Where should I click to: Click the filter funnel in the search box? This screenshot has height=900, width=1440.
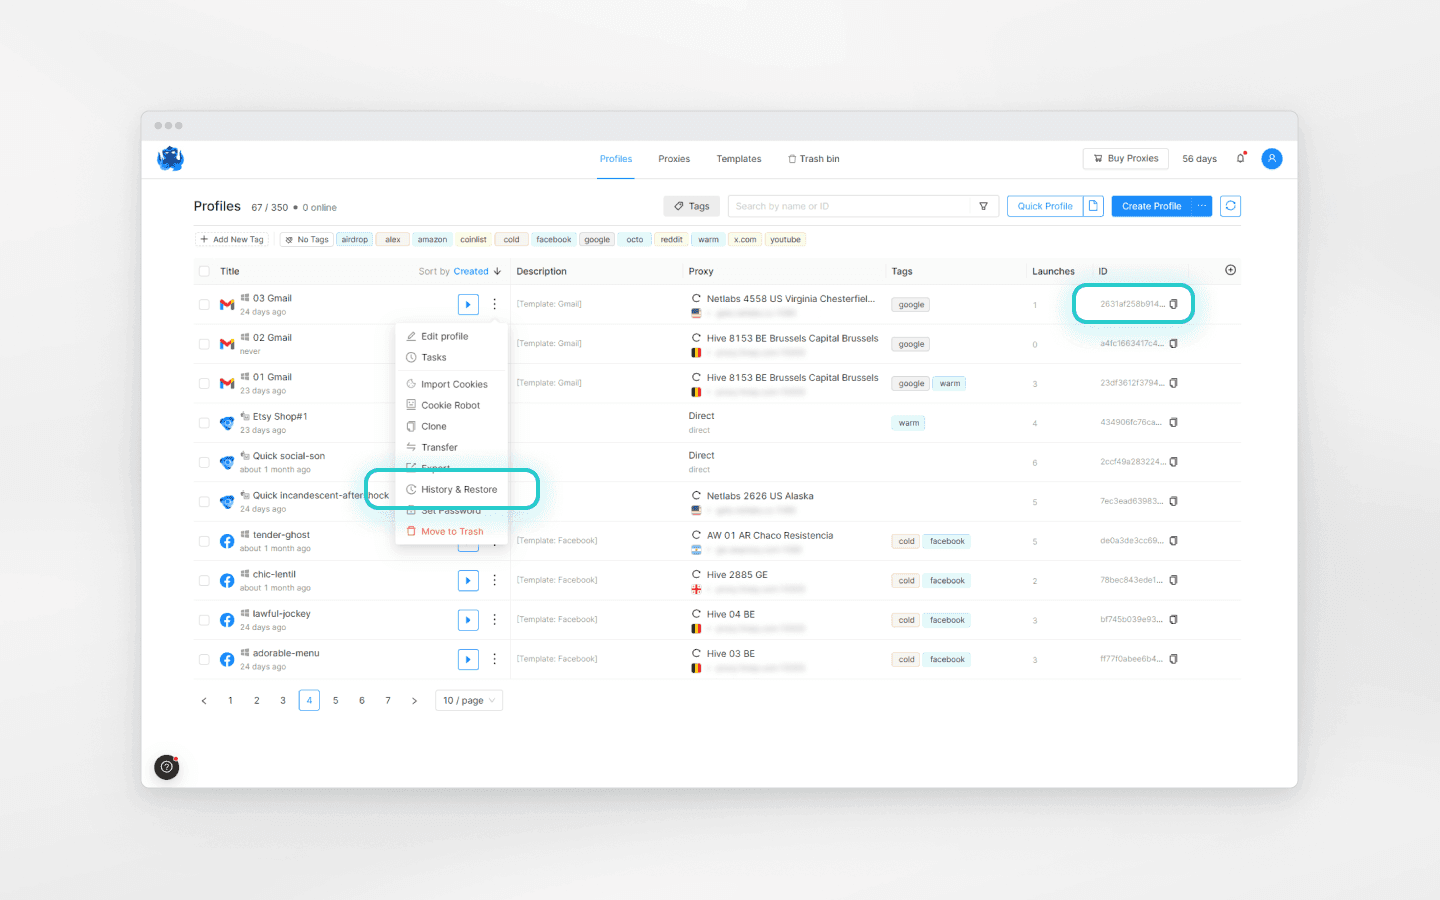tap(984, 206)
